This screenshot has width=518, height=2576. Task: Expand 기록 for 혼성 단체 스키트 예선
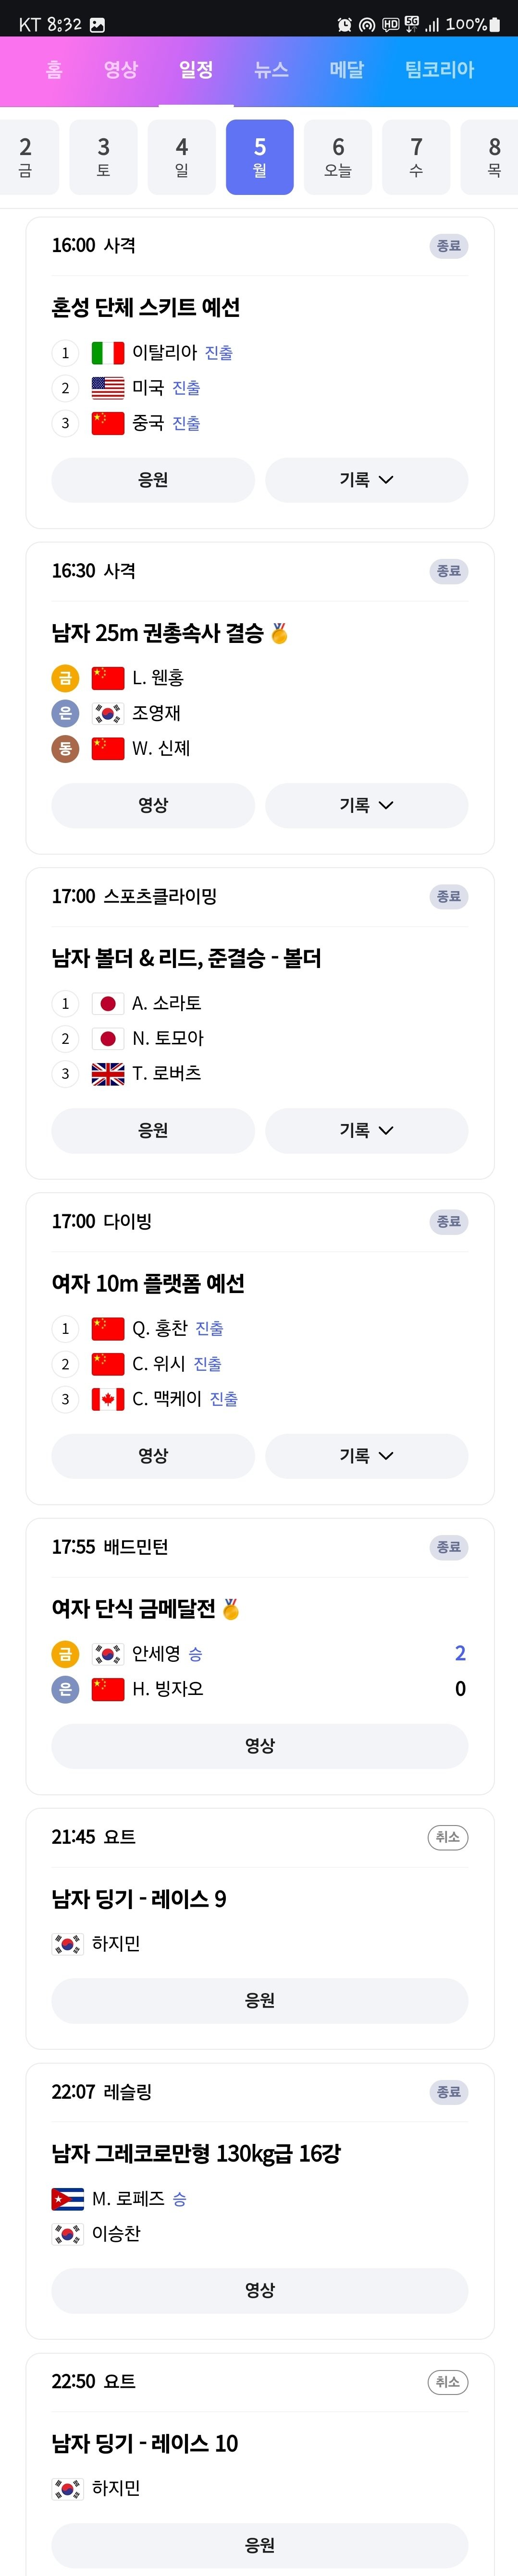[366, 480]
